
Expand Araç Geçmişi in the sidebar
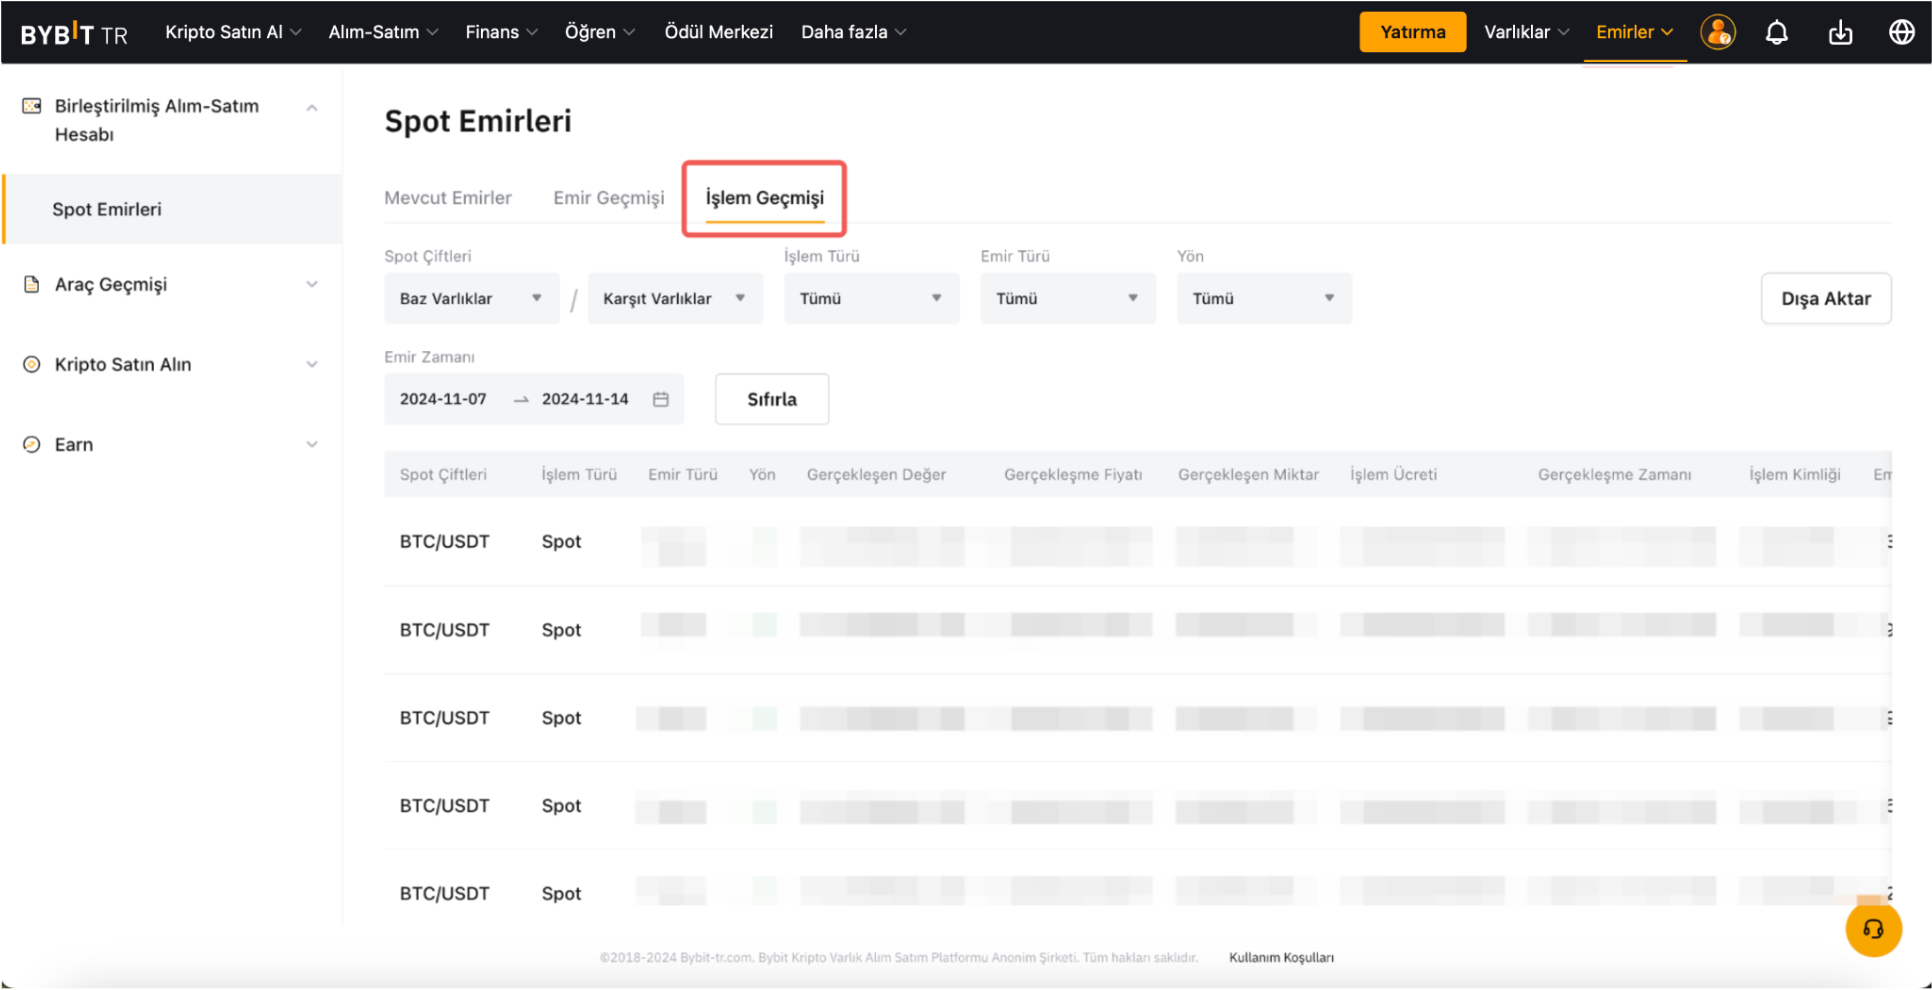pos(170,285)
